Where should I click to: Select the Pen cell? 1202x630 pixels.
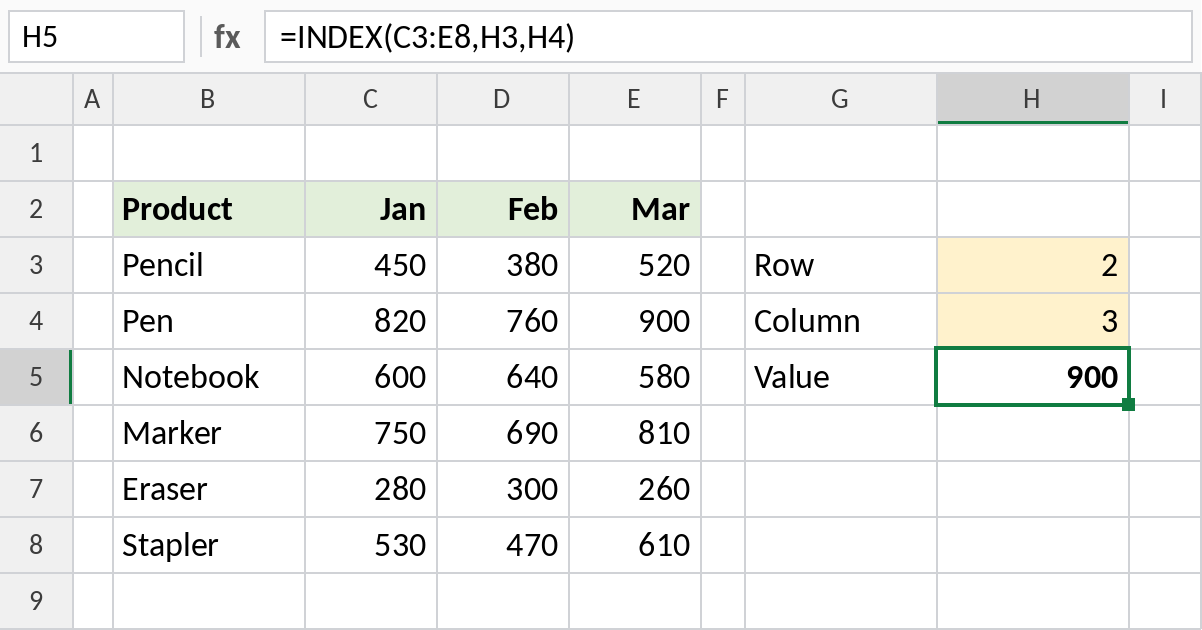coord(209,321)
